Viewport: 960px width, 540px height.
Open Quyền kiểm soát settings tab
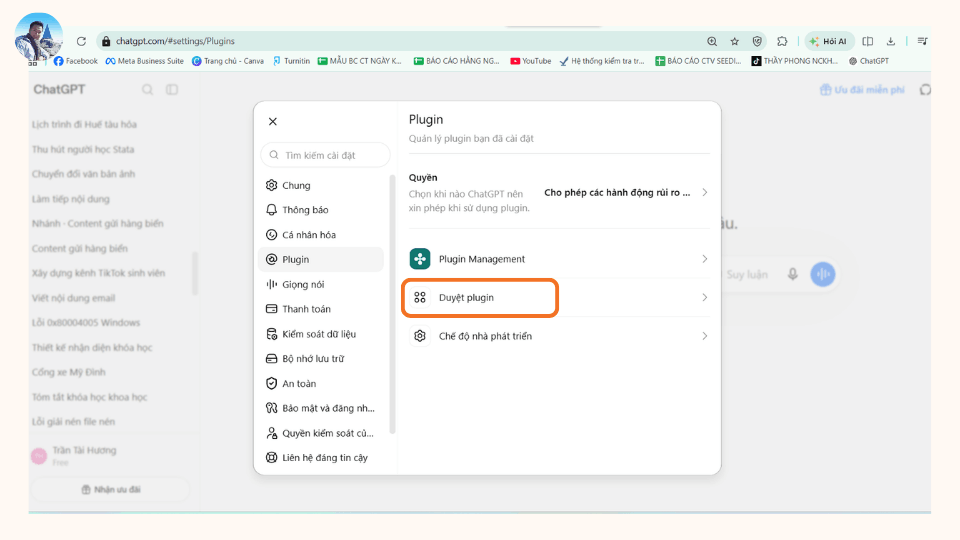click(321, 433)
